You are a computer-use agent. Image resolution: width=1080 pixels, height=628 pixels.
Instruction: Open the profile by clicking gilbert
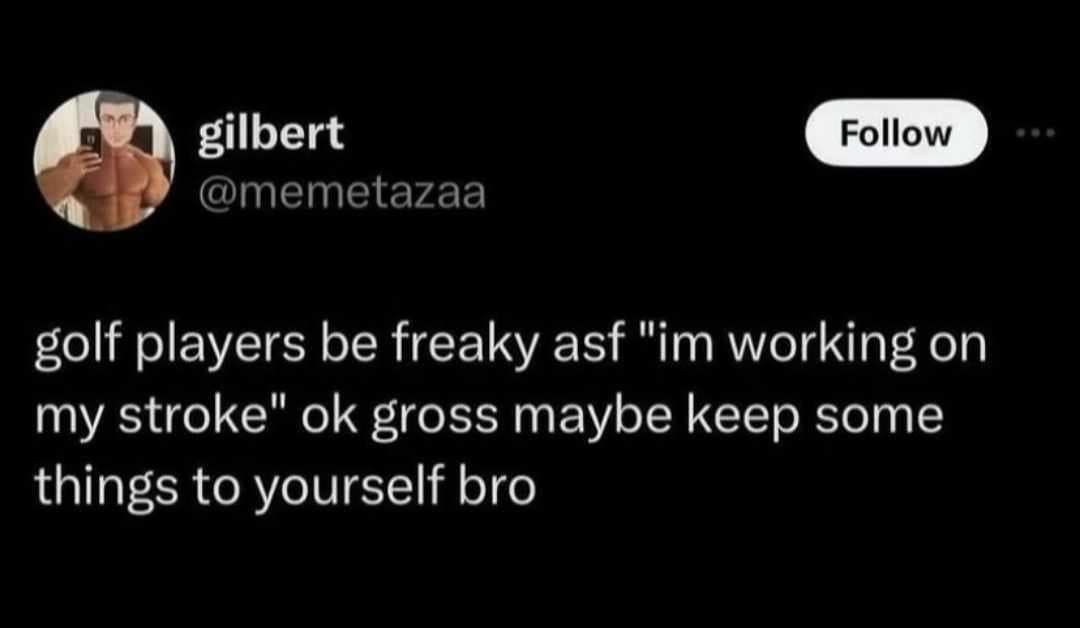[272, 131]
